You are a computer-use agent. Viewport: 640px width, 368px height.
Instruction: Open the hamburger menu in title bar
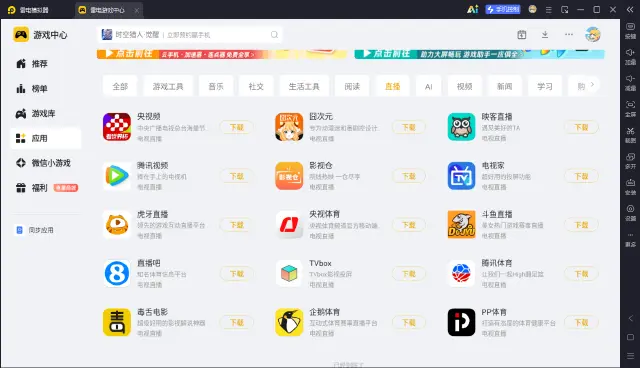click(x=549, y=9)
